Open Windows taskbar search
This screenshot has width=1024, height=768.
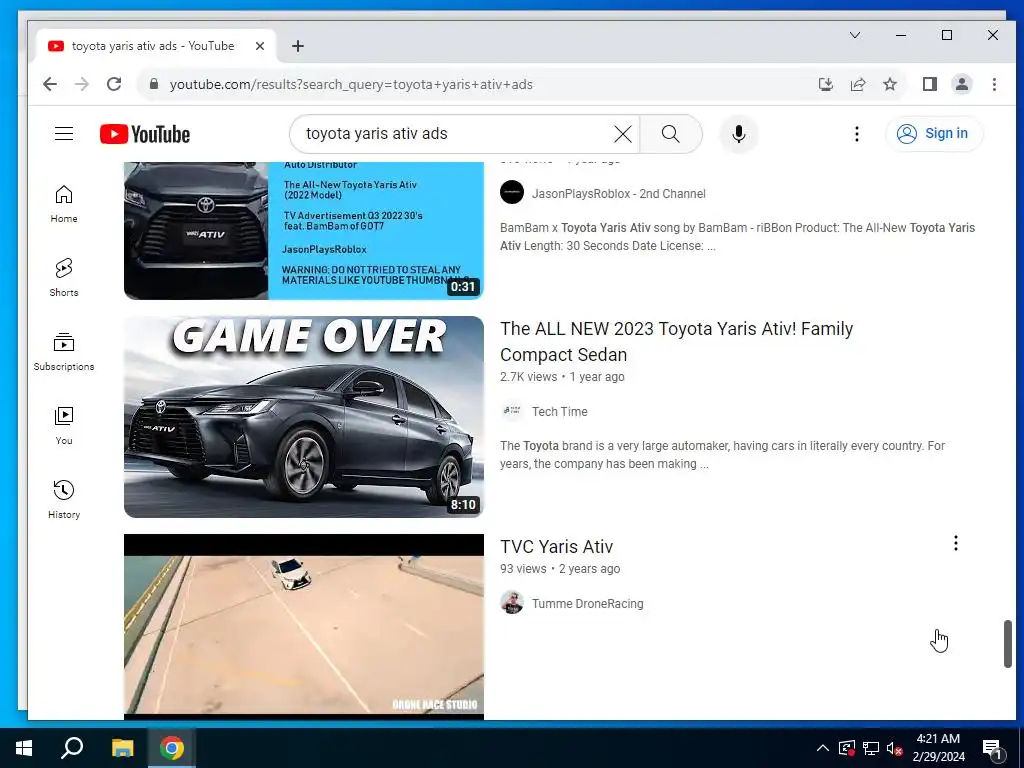click(x=72, y=748)
